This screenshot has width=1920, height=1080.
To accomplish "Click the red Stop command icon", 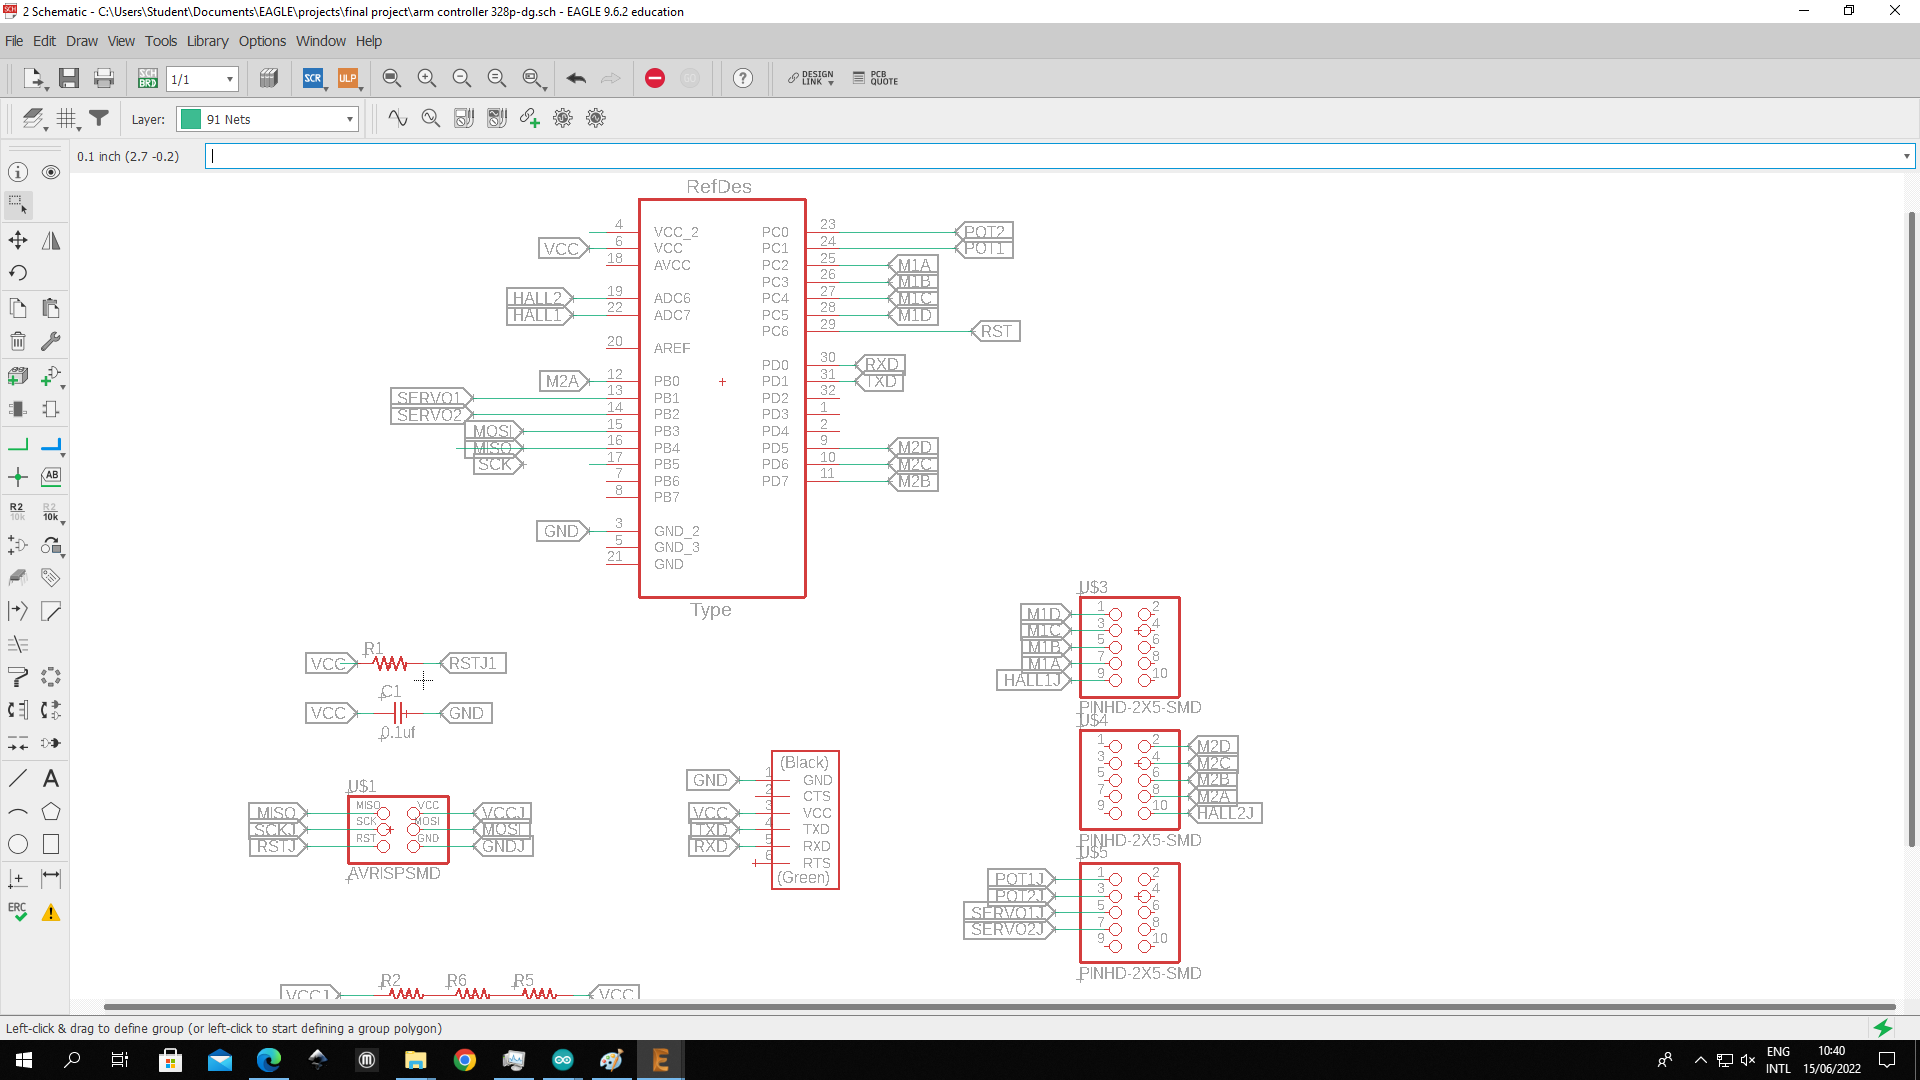I will pyautogui.click(x=655, y=78).
